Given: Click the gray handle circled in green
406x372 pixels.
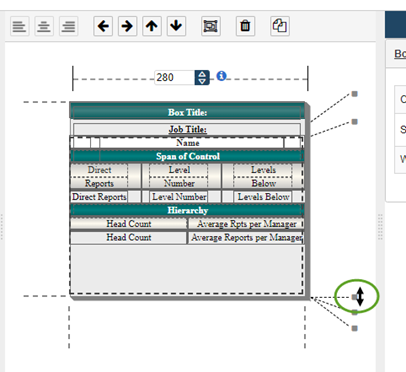Looking at the screenshot, I should 354,297.
